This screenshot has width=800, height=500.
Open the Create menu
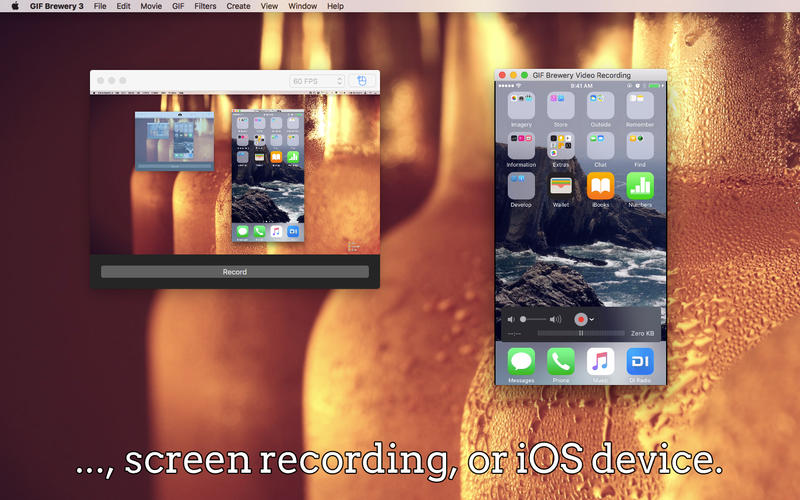click(x=238, y=6)
